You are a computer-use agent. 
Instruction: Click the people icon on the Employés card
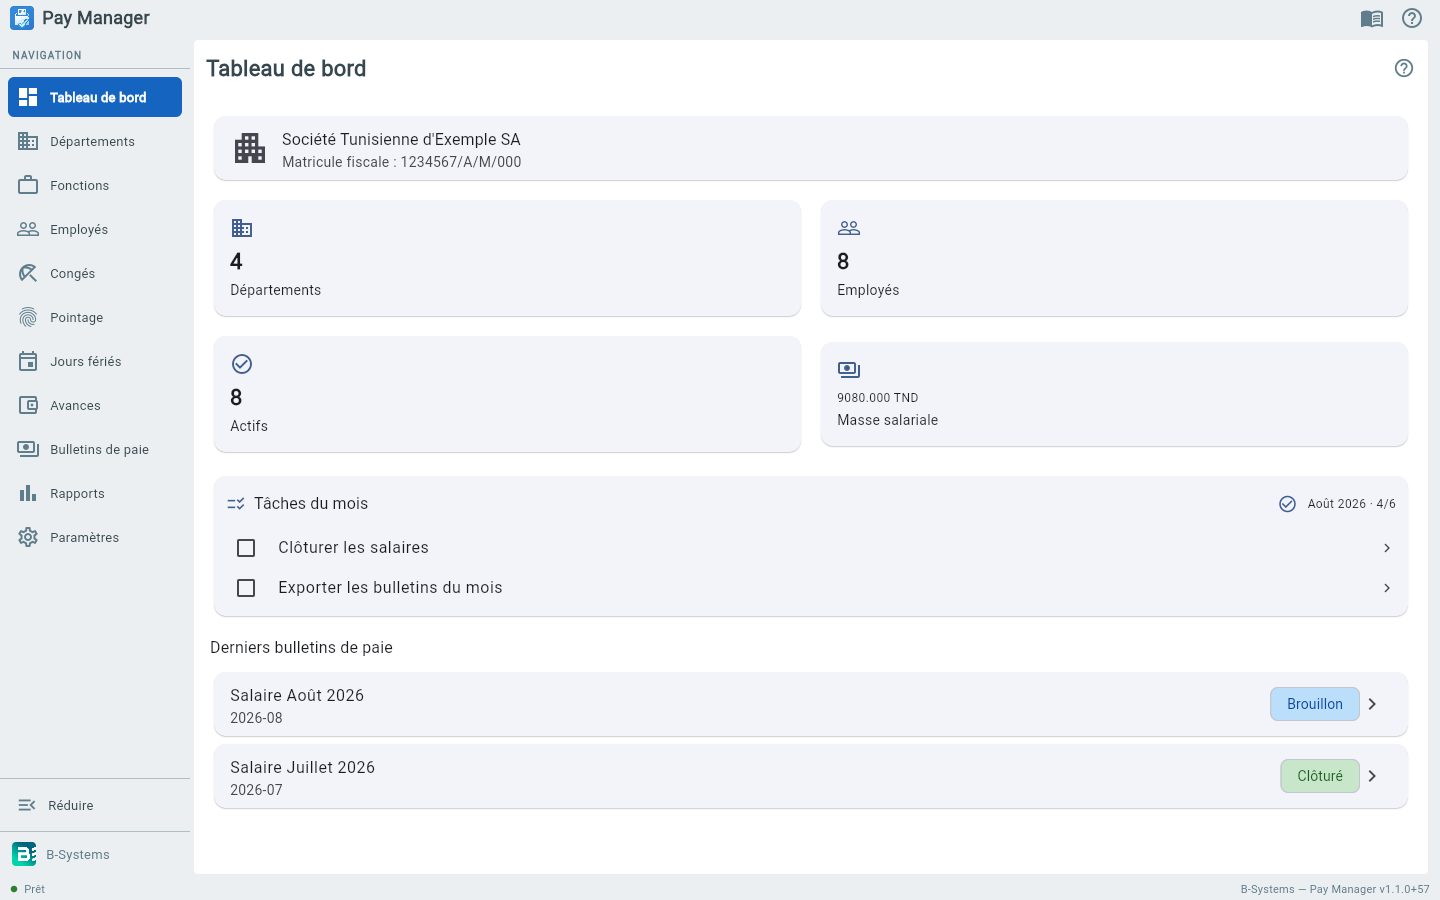click(849, 228)
